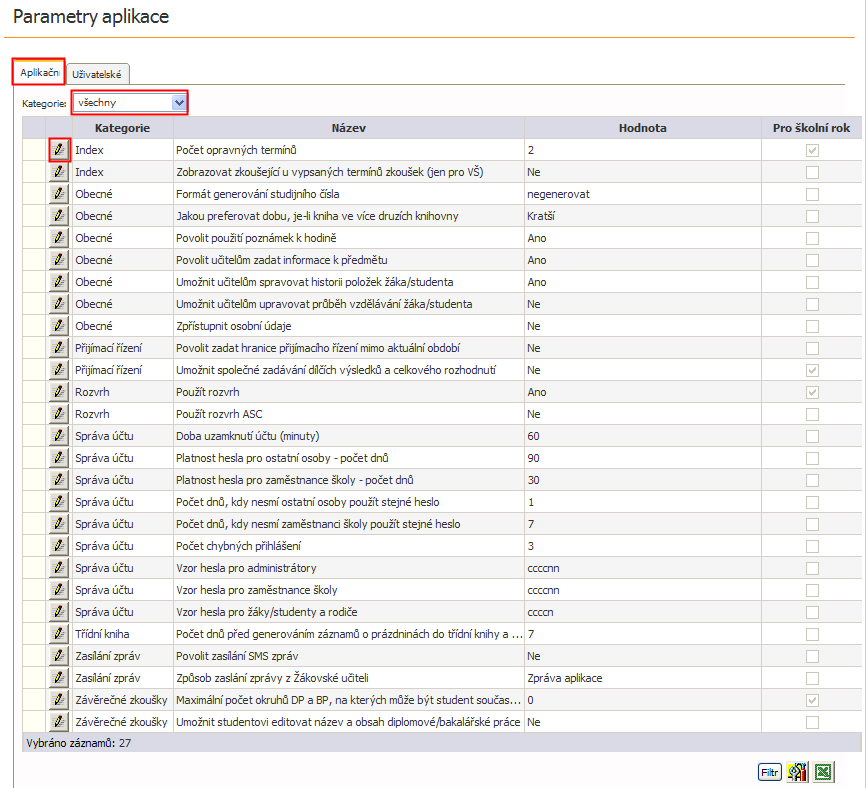Click edit icon for 'Zpřístupnit osobní údaje'
866x788 pixels.
[59, 326]
